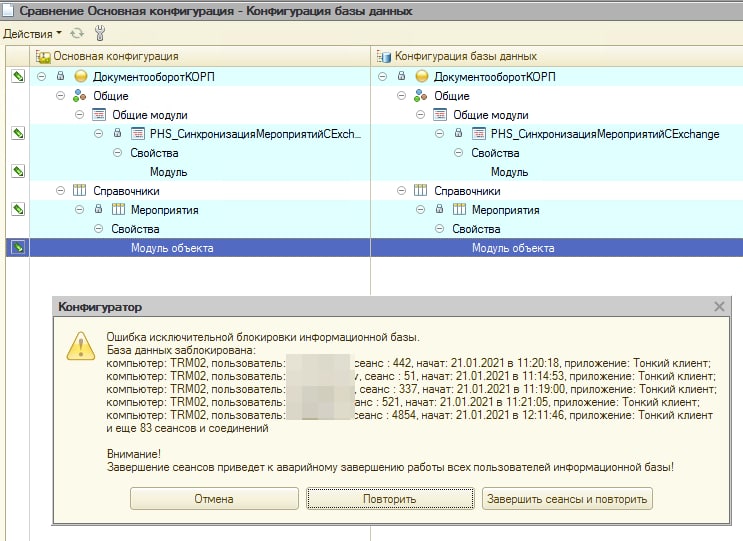This screenshot has width=743, height=541.
Task: Select Модуль in database configuration tree
Action: tap(509, 172)
